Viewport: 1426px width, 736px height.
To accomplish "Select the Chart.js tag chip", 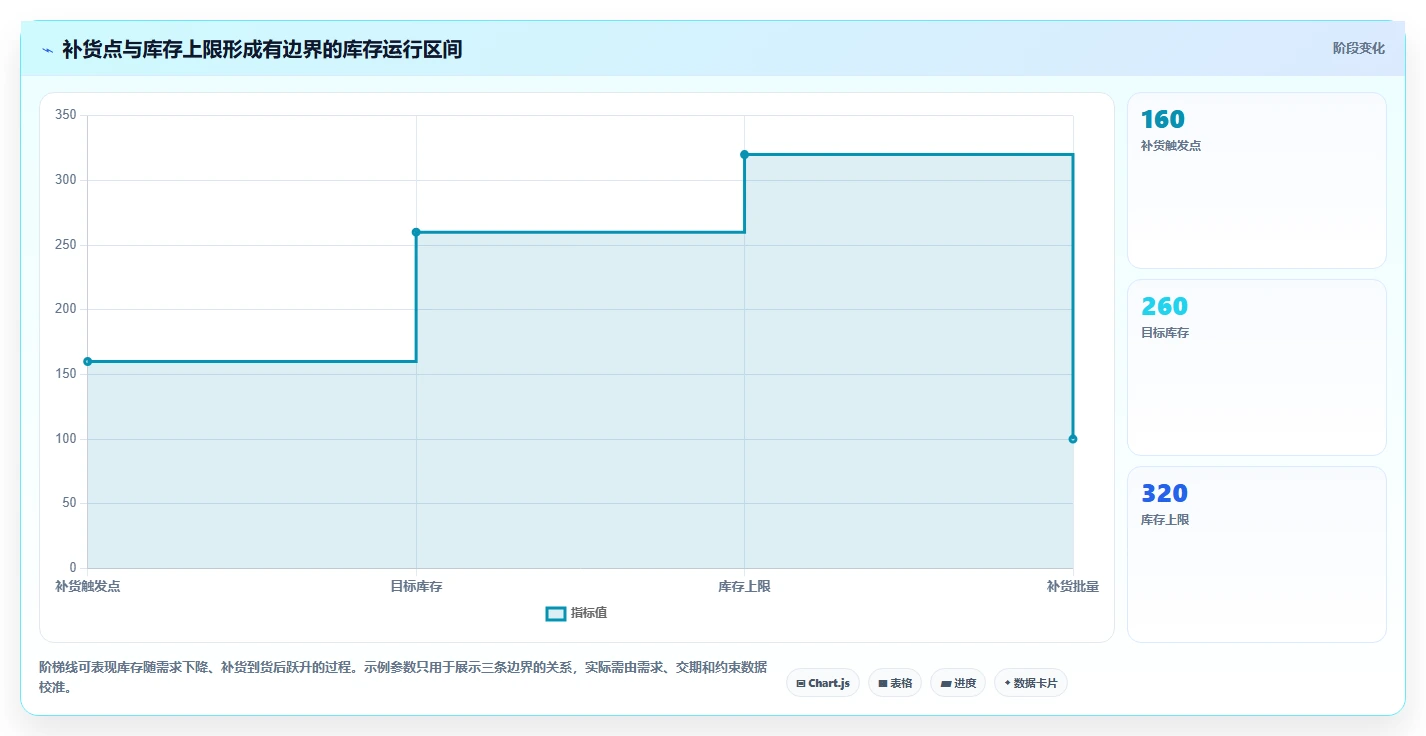I will [823, 683].
